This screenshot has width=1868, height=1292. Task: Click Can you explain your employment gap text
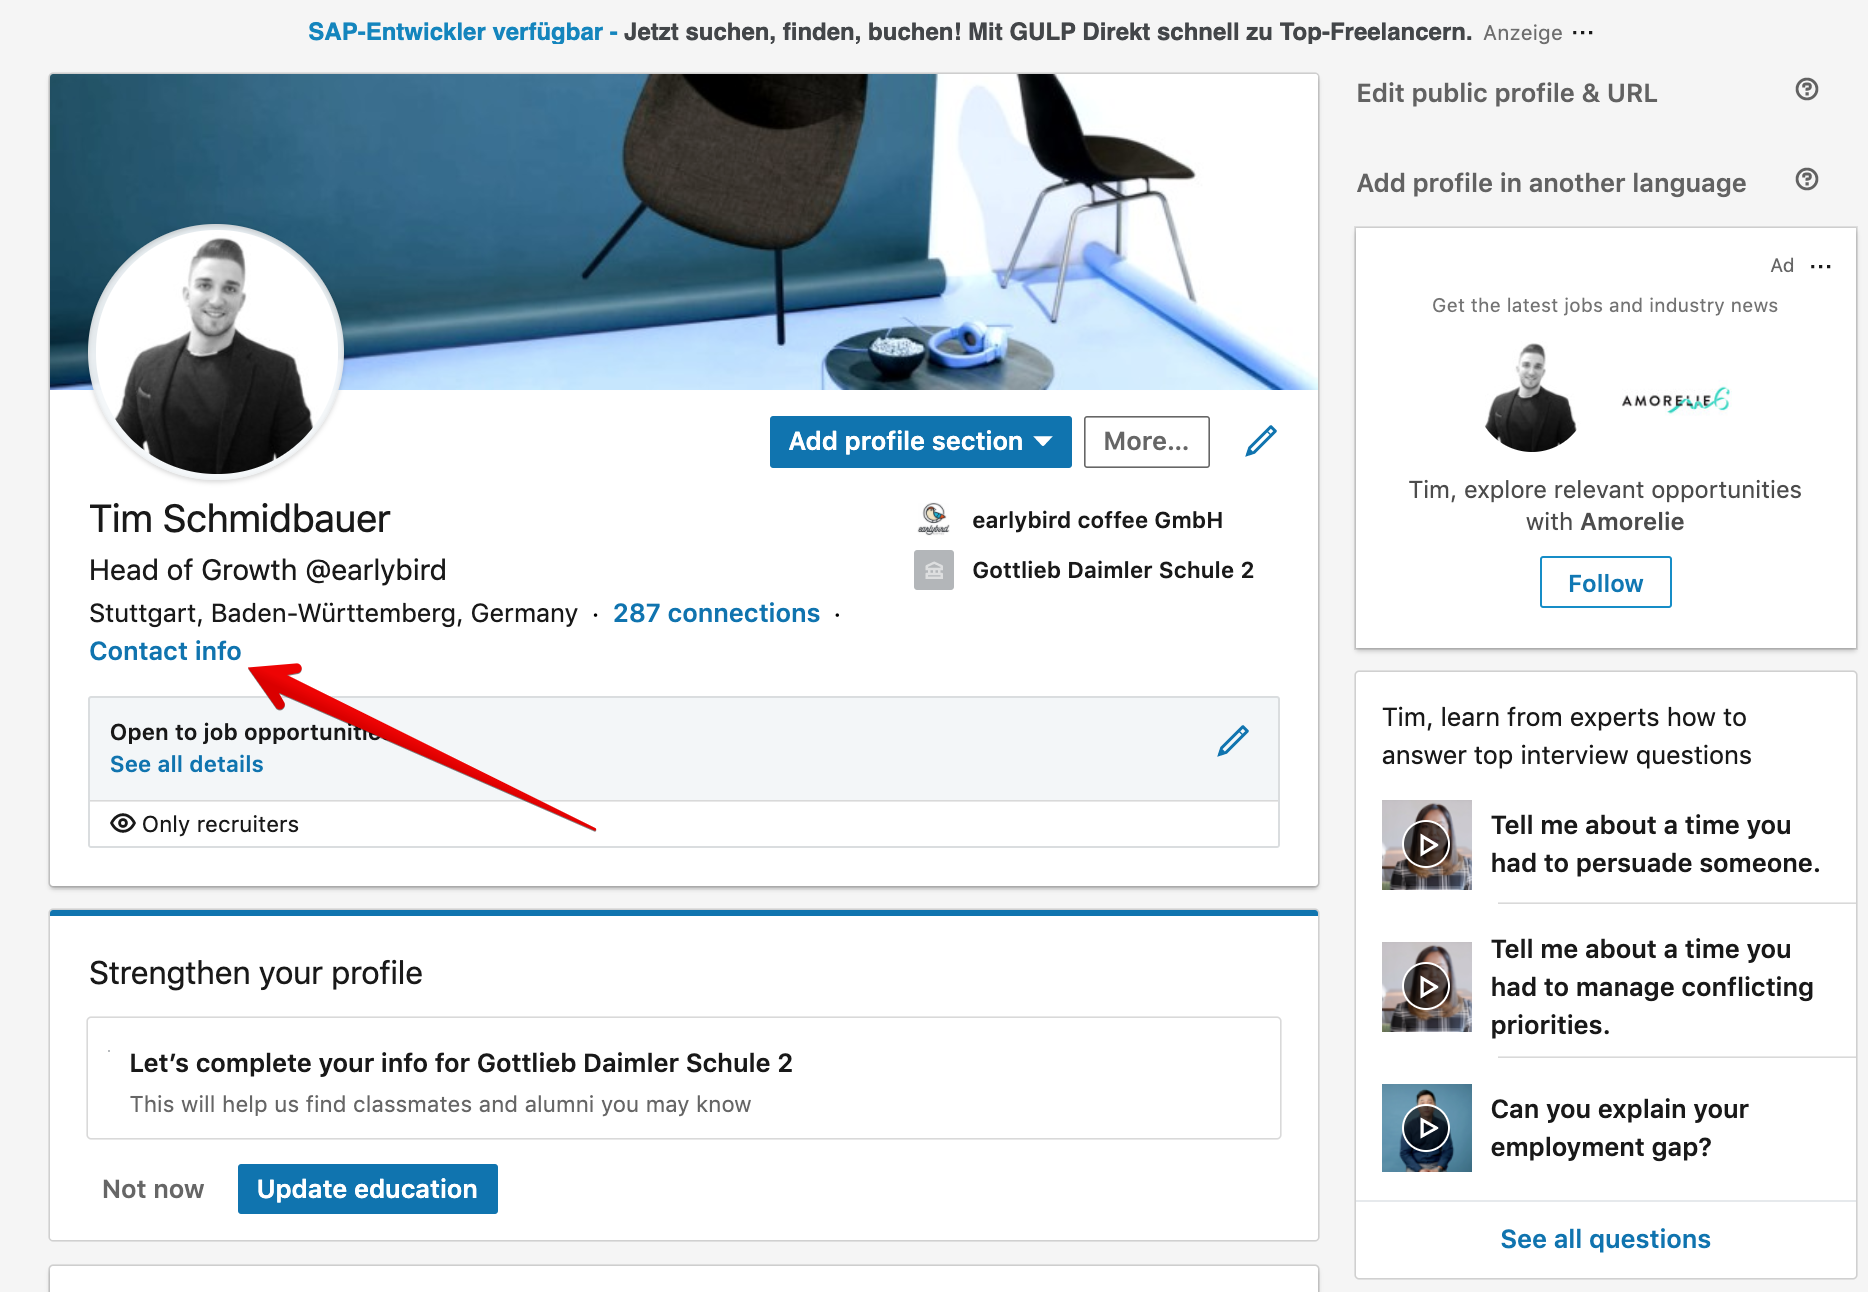coord(1619,1128)
